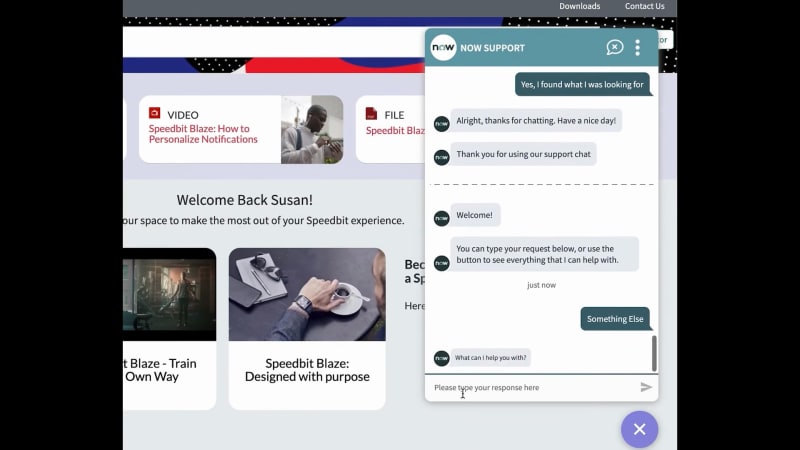Click 'Yes, I found what I was looking for' bubble
Image resolution: width=800 pixels, height=450 pixels.
pos(582,85)
